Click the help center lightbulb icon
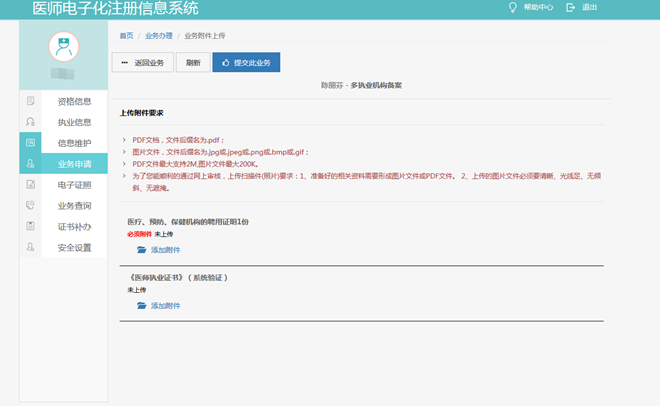The height and width of the screenshot is (407, 664). click(513, 7)
